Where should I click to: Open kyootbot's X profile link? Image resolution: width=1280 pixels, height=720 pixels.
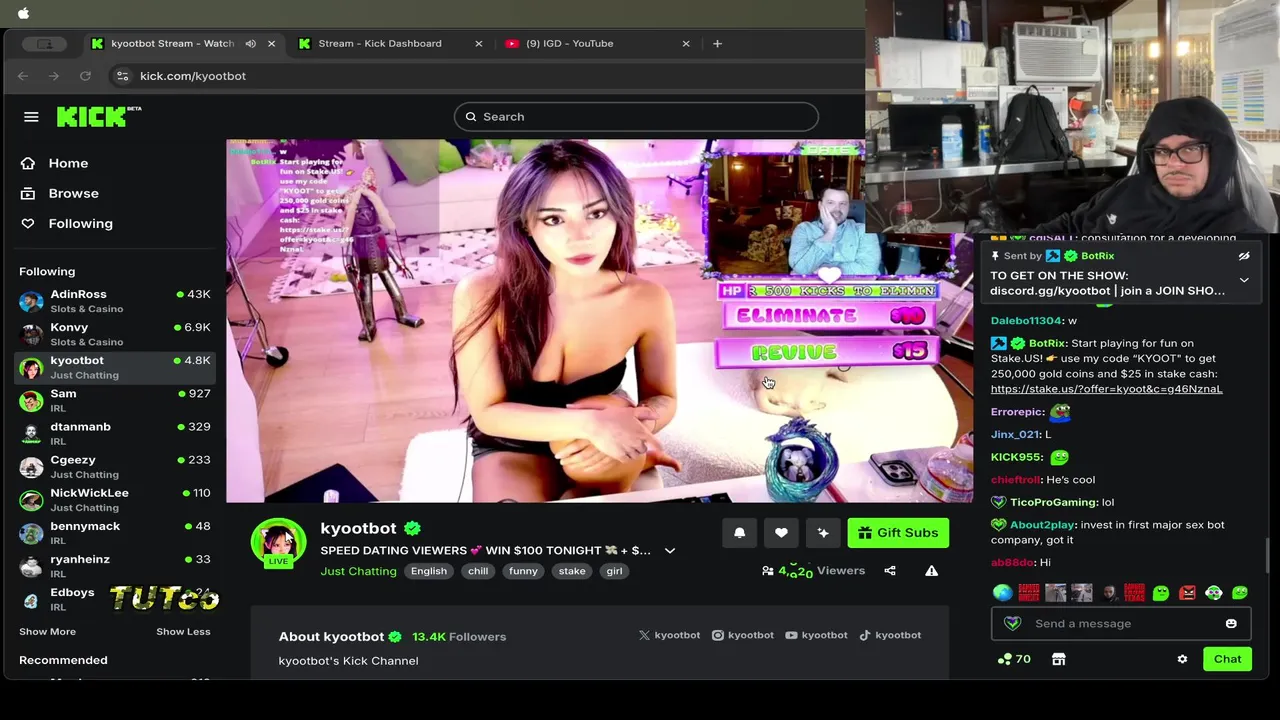pos(670,635)
